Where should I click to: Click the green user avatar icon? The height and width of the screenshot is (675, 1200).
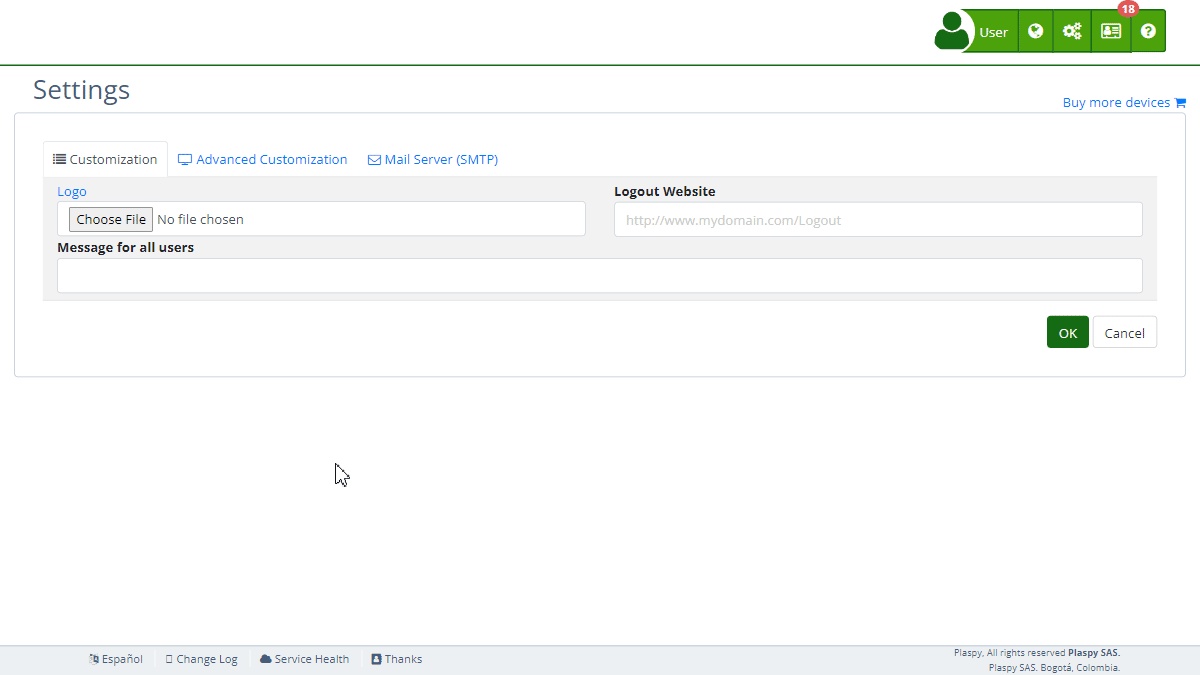coord(952,31)
